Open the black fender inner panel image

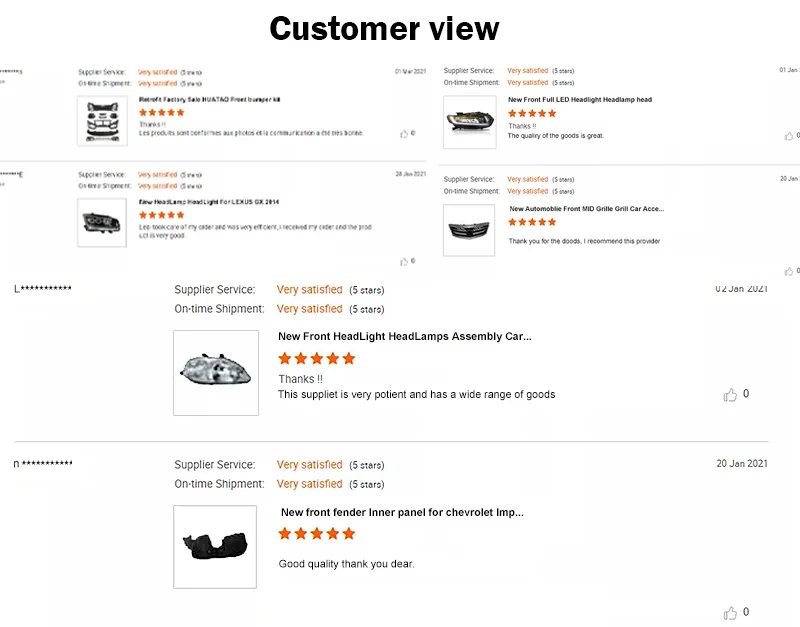[216, 546]
